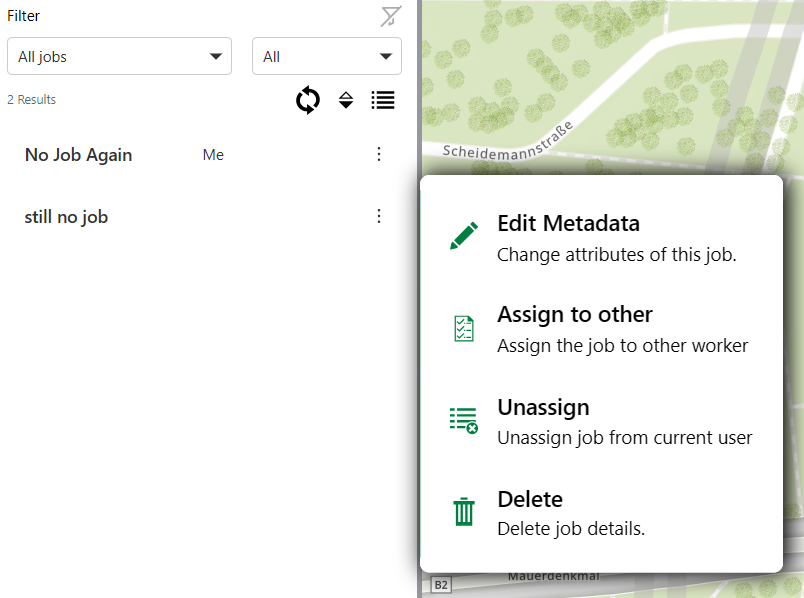This screenshot has width=804, height=598.
Task: Open the job titled No Job Again
Action: 76,155
